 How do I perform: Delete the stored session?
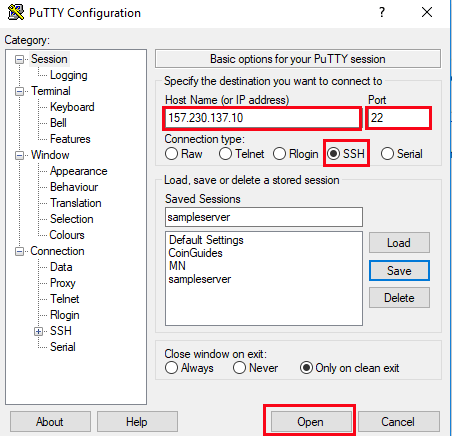click(x=399, y=298)
